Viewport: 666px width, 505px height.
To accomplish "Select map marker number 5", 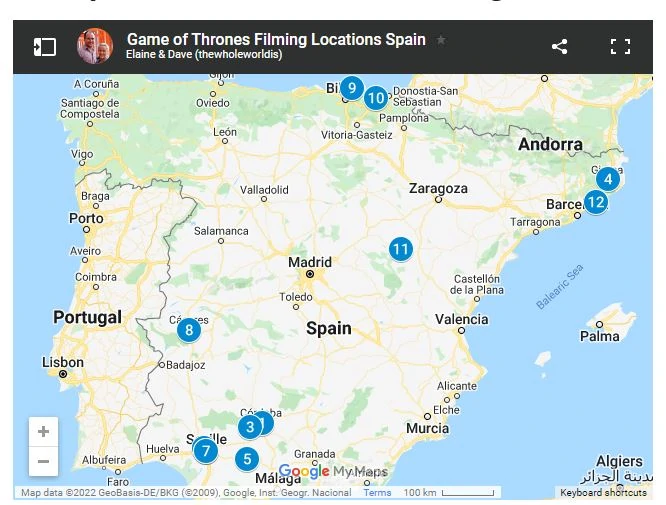I will click(247, 459).
